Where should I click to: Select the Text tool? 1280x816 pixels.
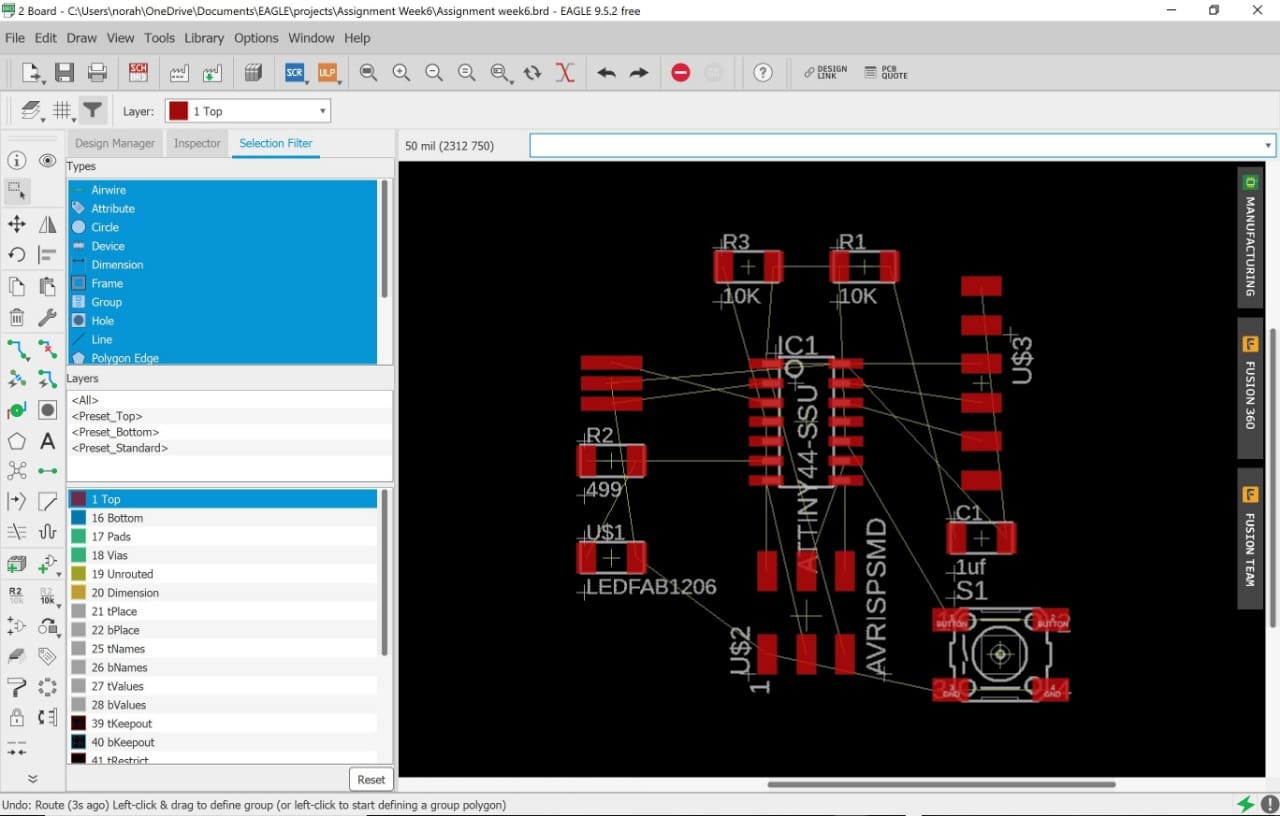point(47,441)
